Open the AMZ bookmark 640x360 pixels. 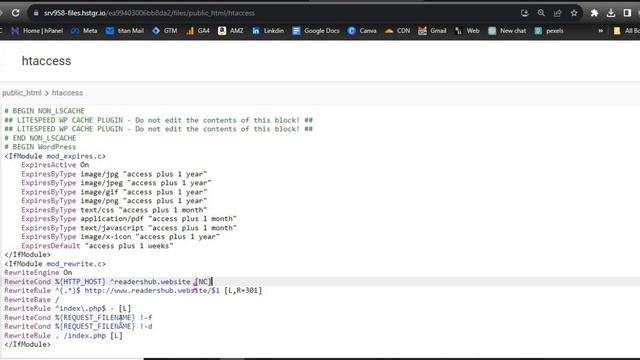pos(231,31)
